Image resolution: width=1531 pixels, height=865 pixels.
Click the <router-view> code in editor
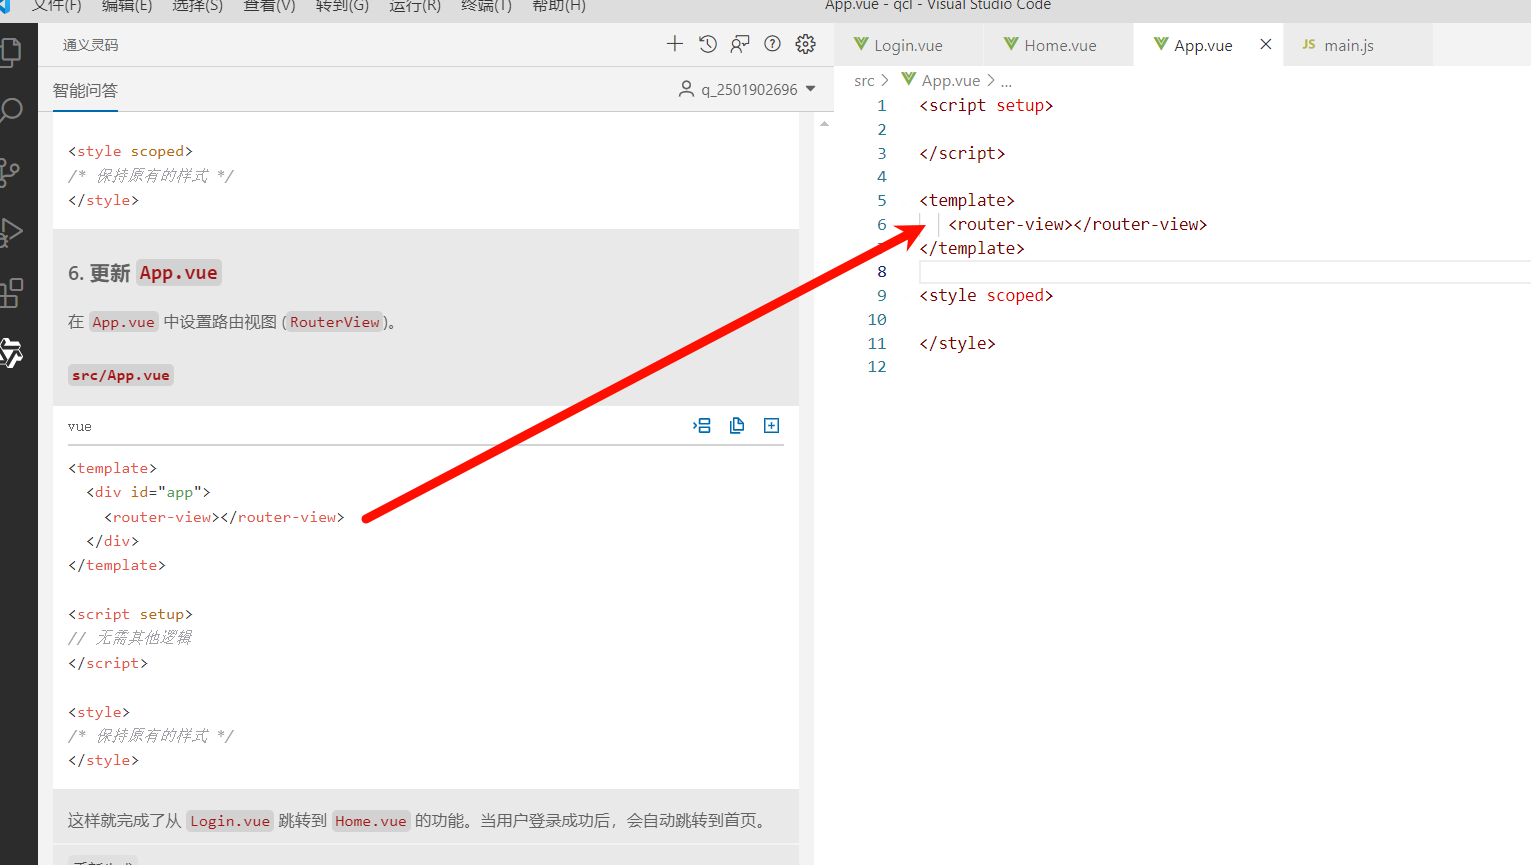[1077, 225]
